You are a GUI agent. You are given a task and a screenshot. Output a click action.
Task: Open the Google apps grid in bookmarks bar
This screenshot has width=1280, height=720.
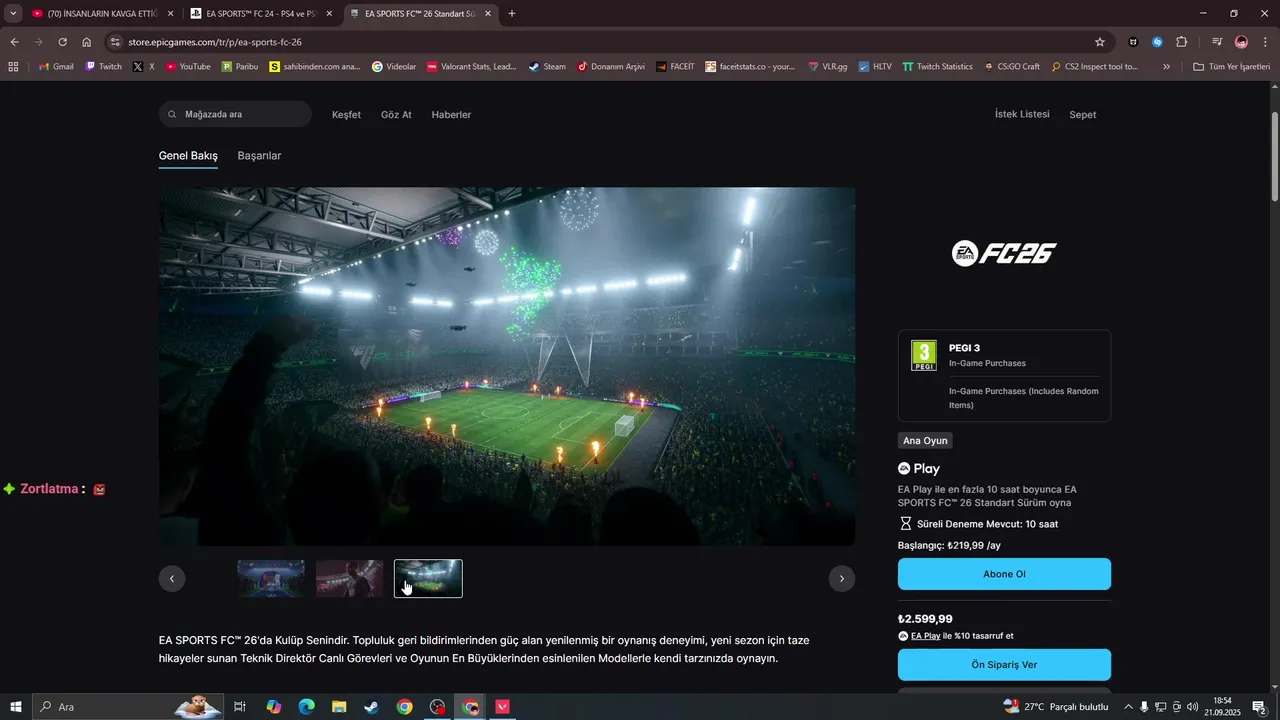tap(14, 67)
